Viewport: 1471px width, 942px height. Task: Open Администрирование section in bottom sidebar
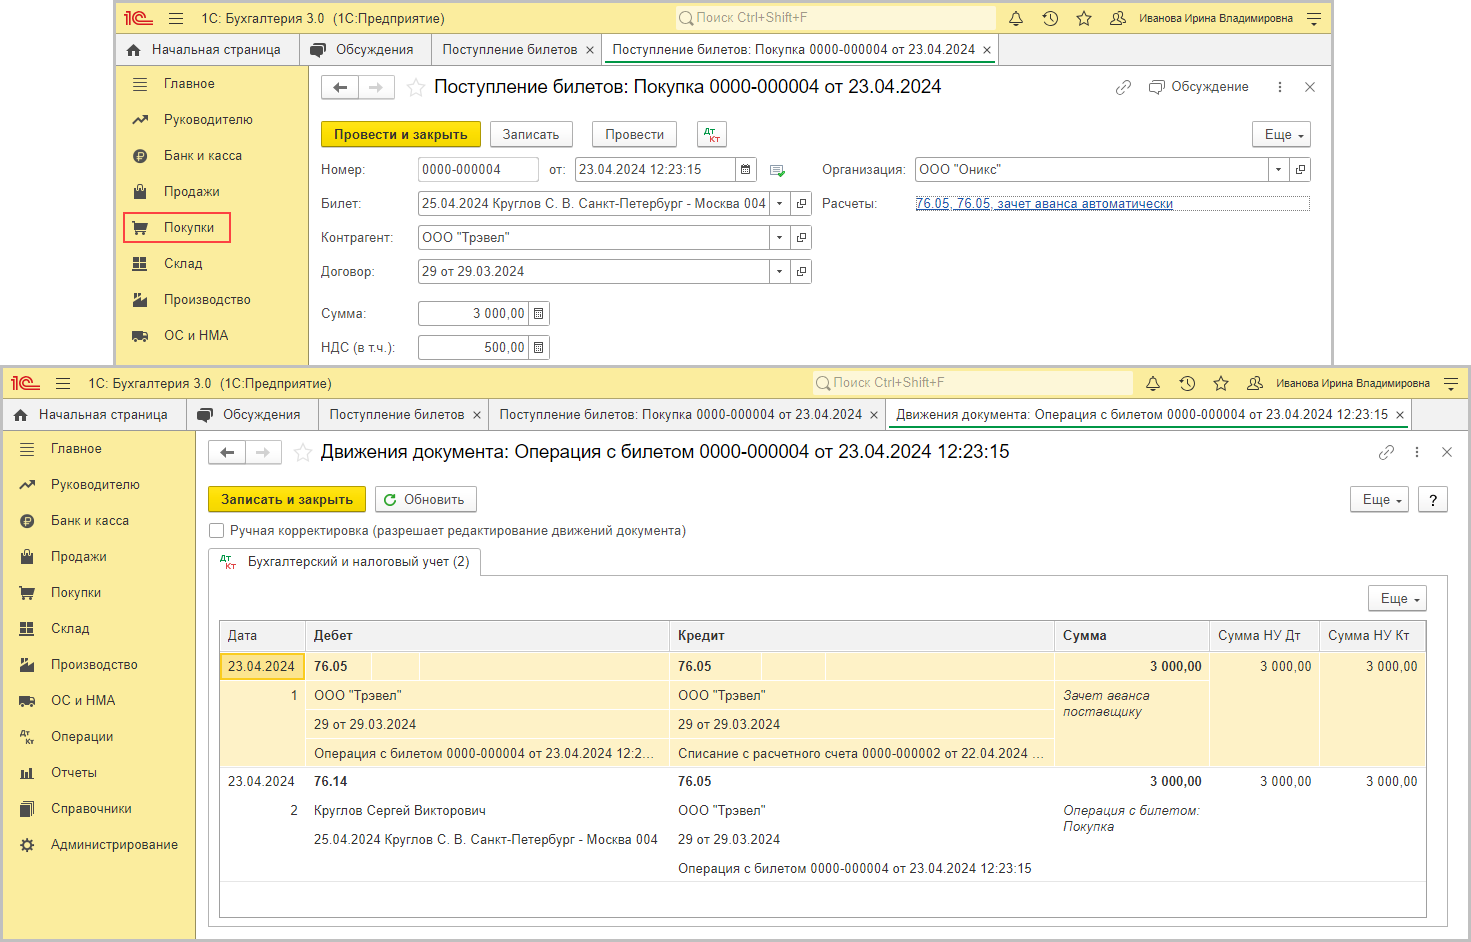pos(114,845)
